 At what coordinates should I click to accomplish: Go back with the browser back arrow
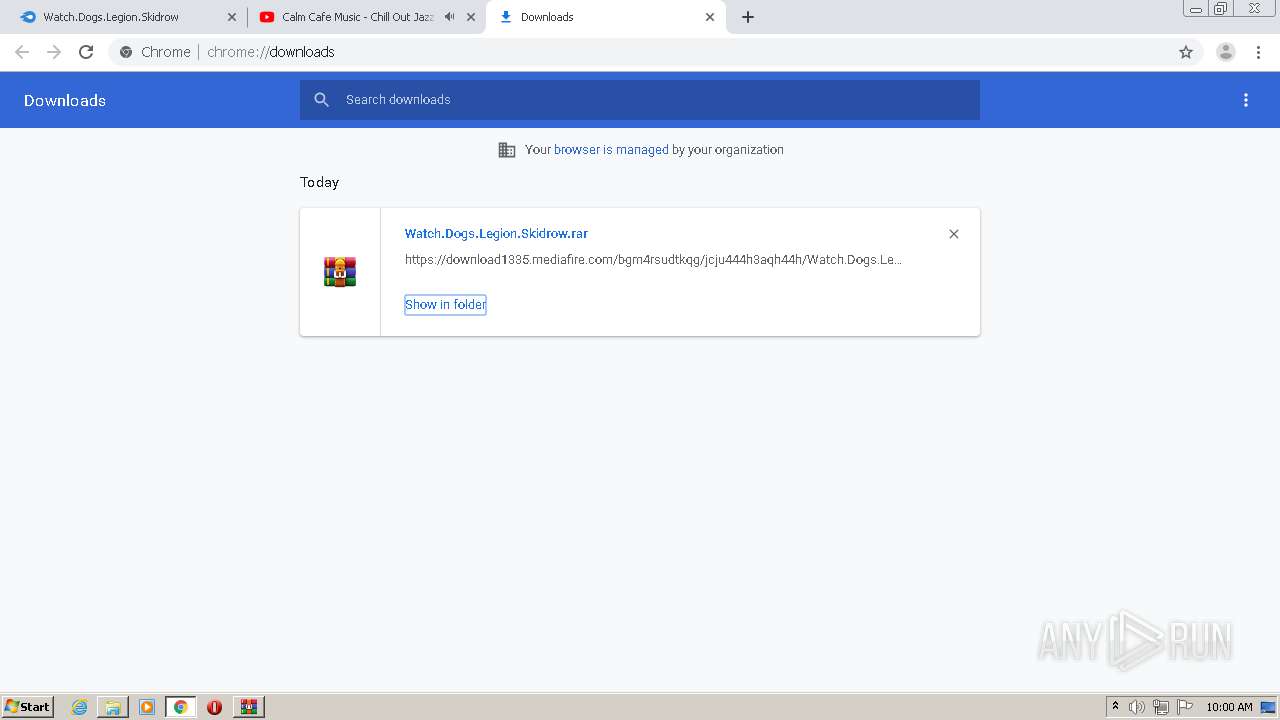(x=22, y=52)
